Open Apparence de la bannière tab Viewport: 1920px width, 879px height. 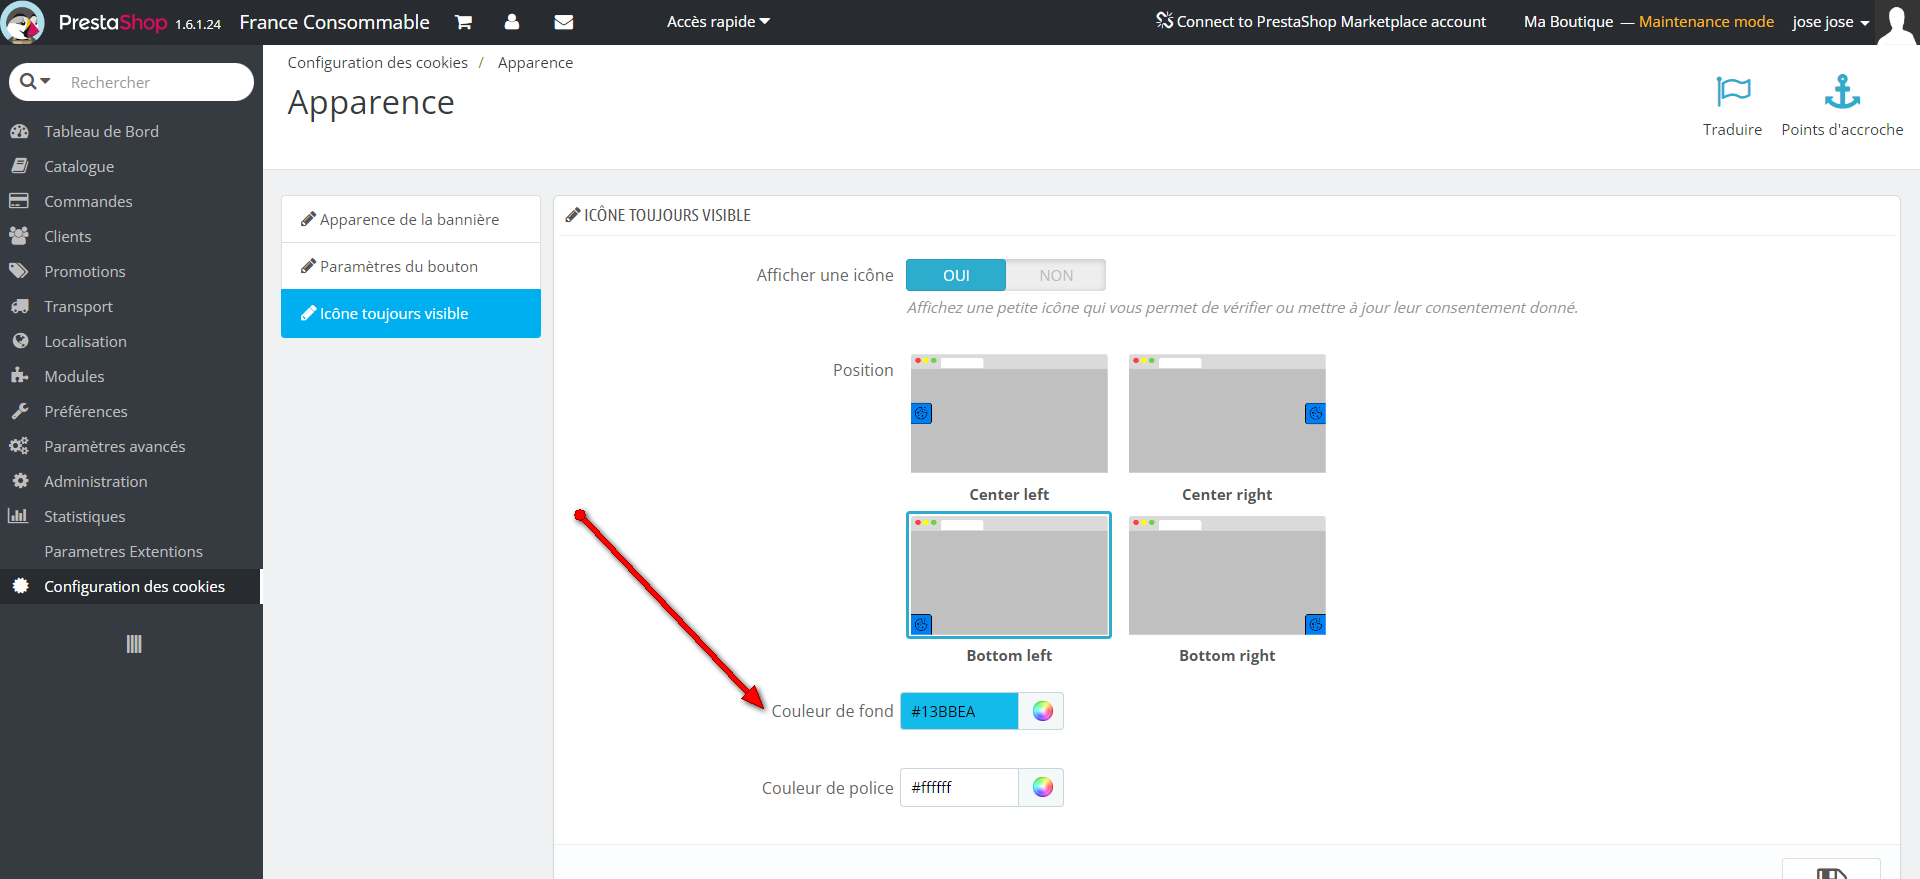(x=411, y=219)
